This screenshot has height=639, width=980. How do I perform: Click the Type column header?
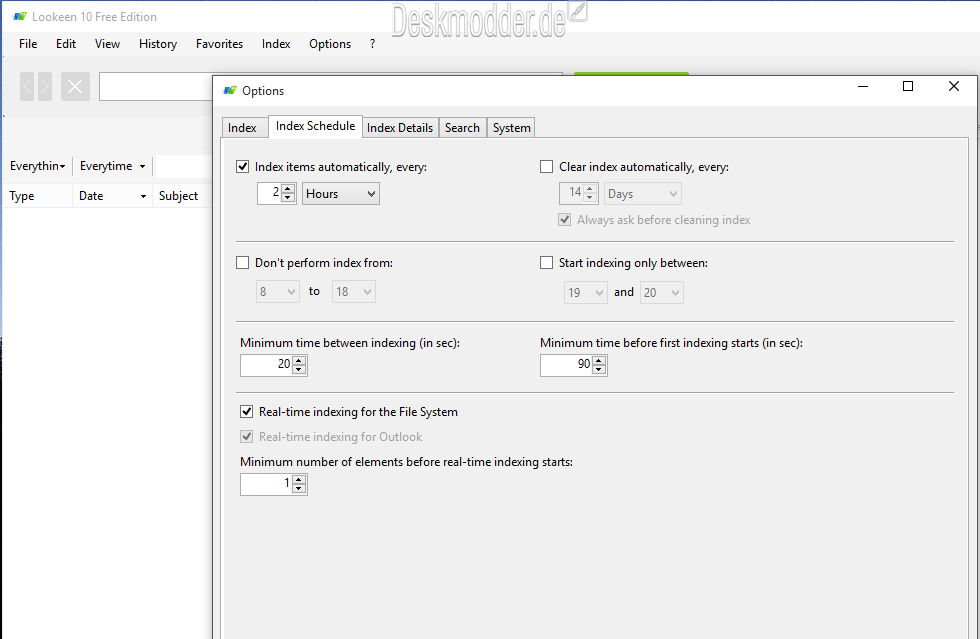38,196
